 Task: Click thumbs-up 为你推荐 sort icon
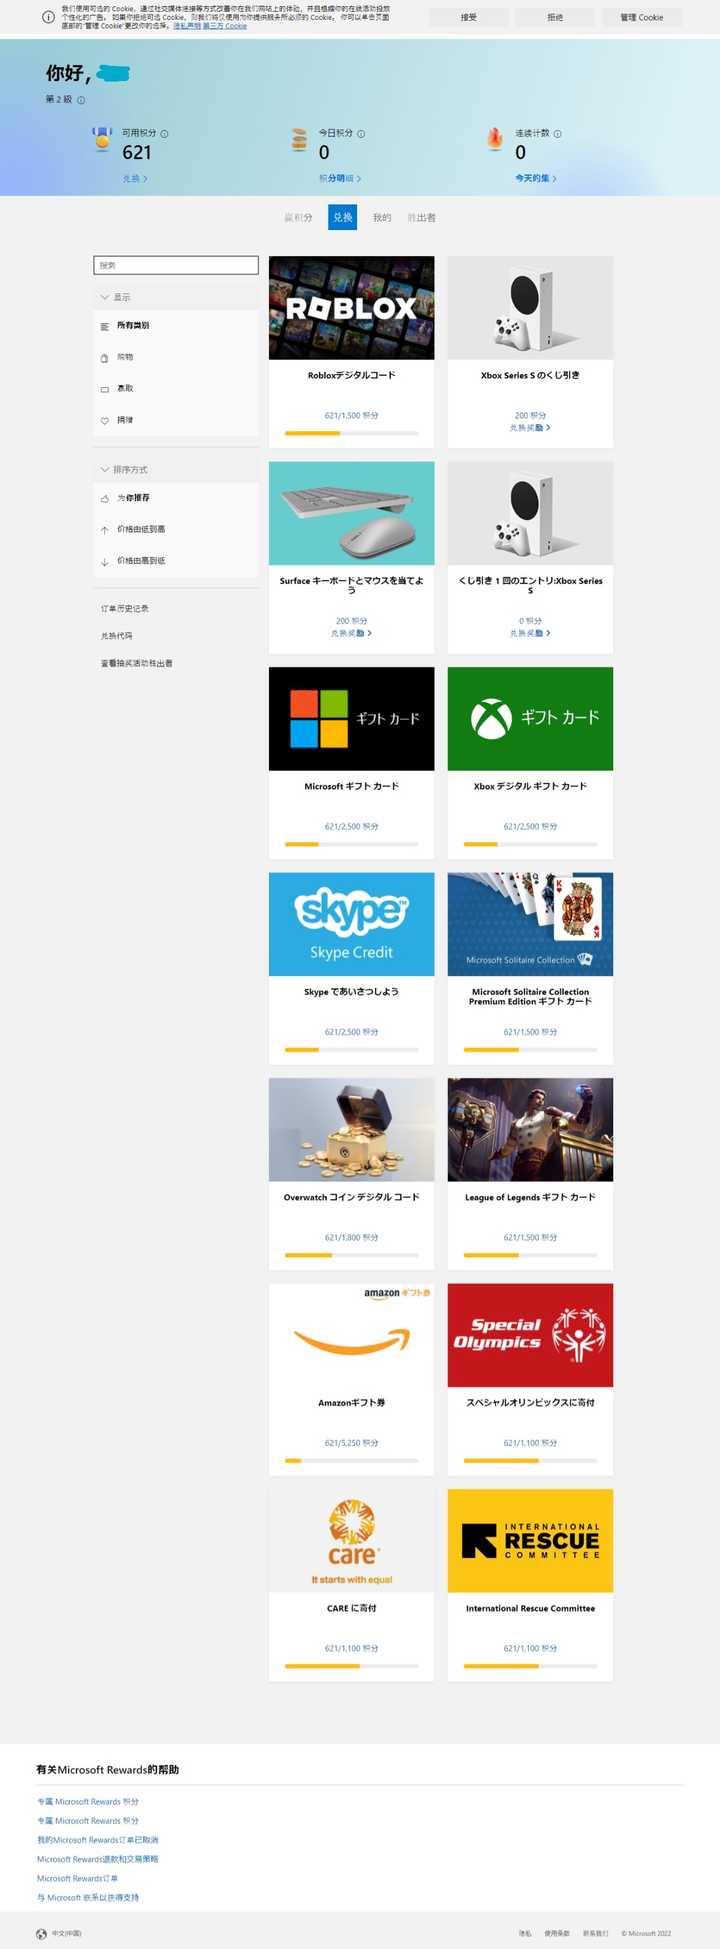[x=104, y=498]
